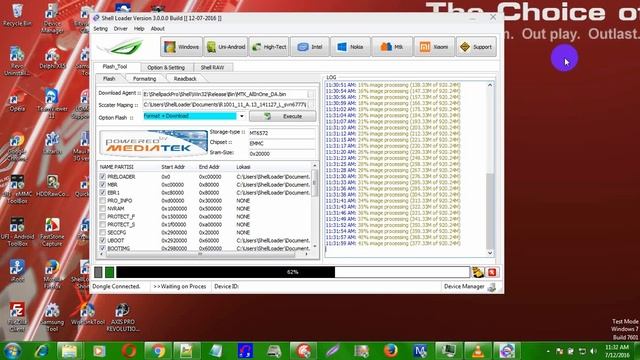Click the Execute button
Image resolution: width=640 pixels, height=360 pixels.
[x=282, y=116]
